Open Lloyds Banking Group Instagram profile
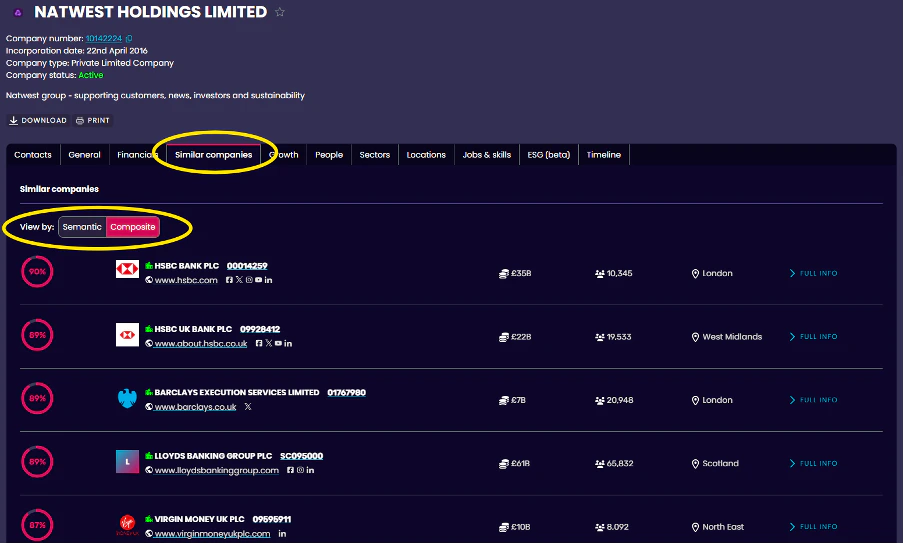The width and height of the screenshot is (904, 544). pyautogui.click(x=300, y=470)
